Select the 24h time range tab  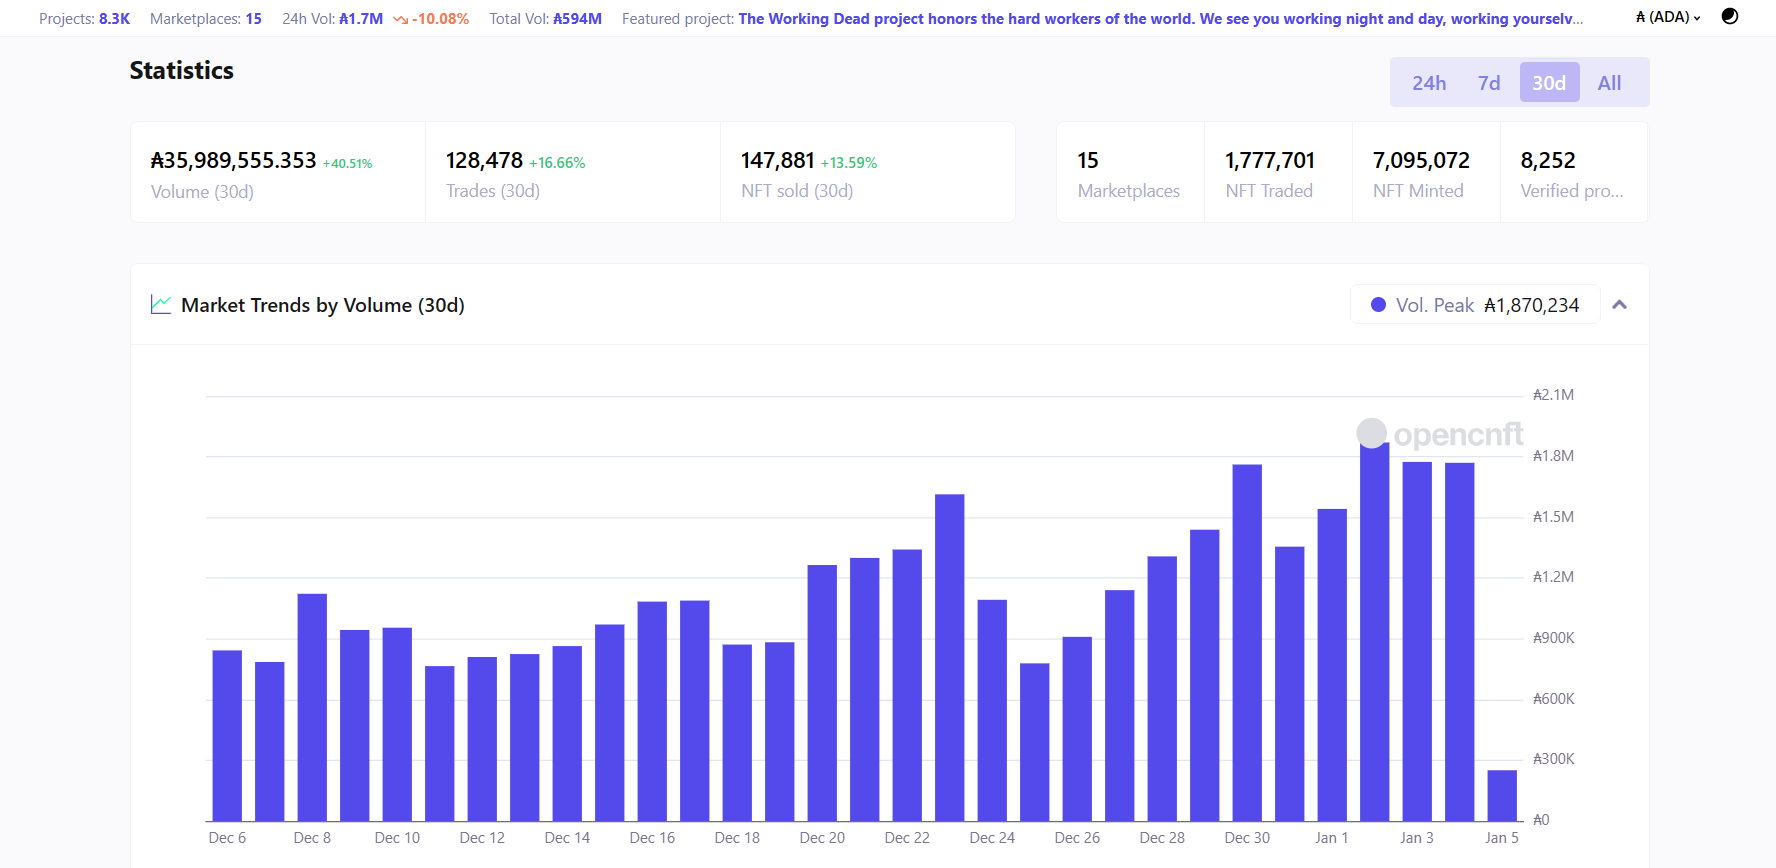1429,83
